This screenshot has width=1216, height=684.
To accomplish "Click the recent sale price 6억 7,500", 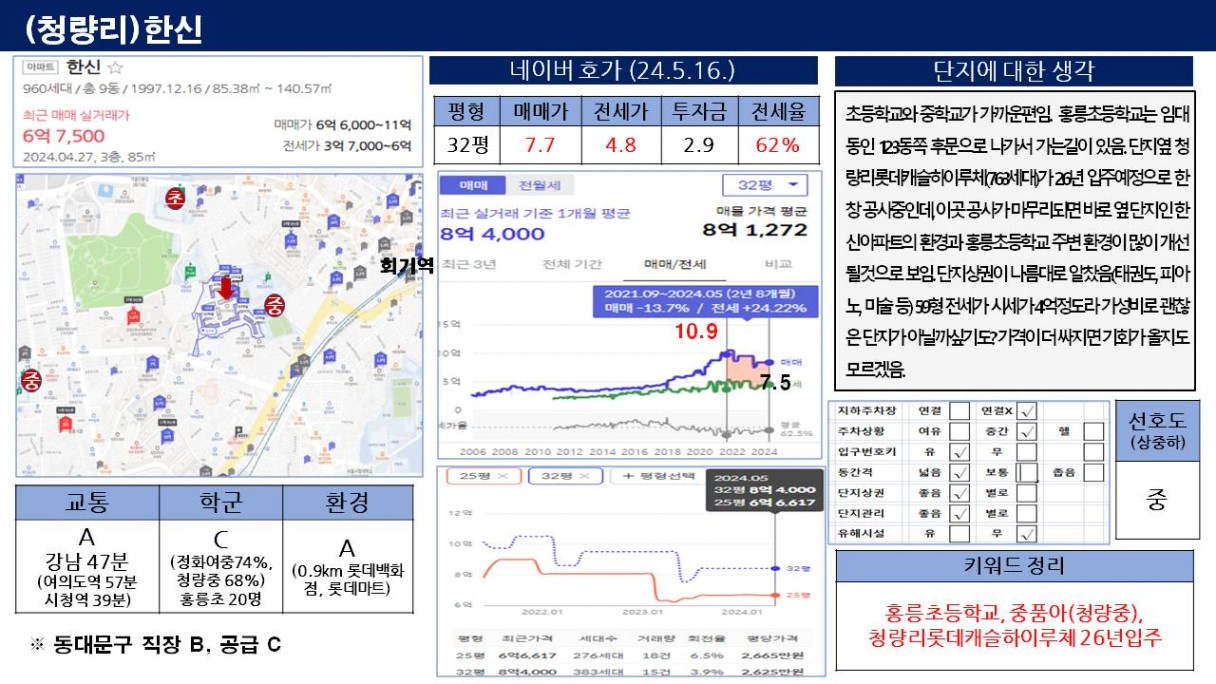I will pyautogui.click(x=64, y=136).
